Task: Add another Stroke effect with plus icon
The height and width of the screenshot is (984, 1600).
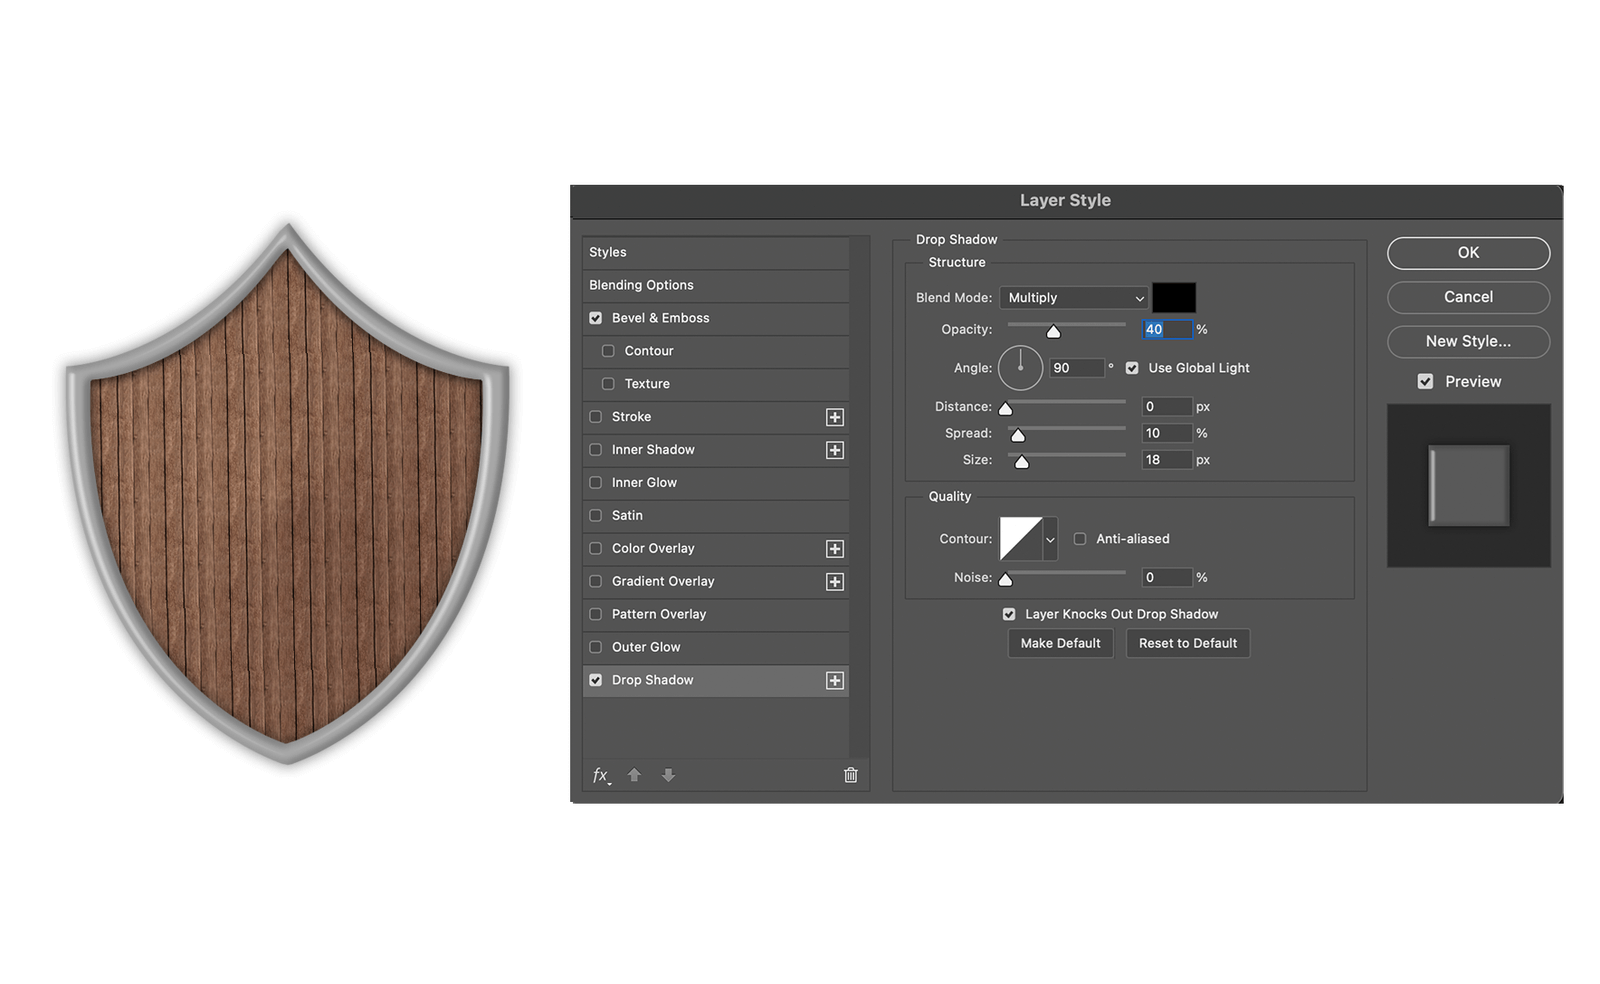Action: pos(835,417)
